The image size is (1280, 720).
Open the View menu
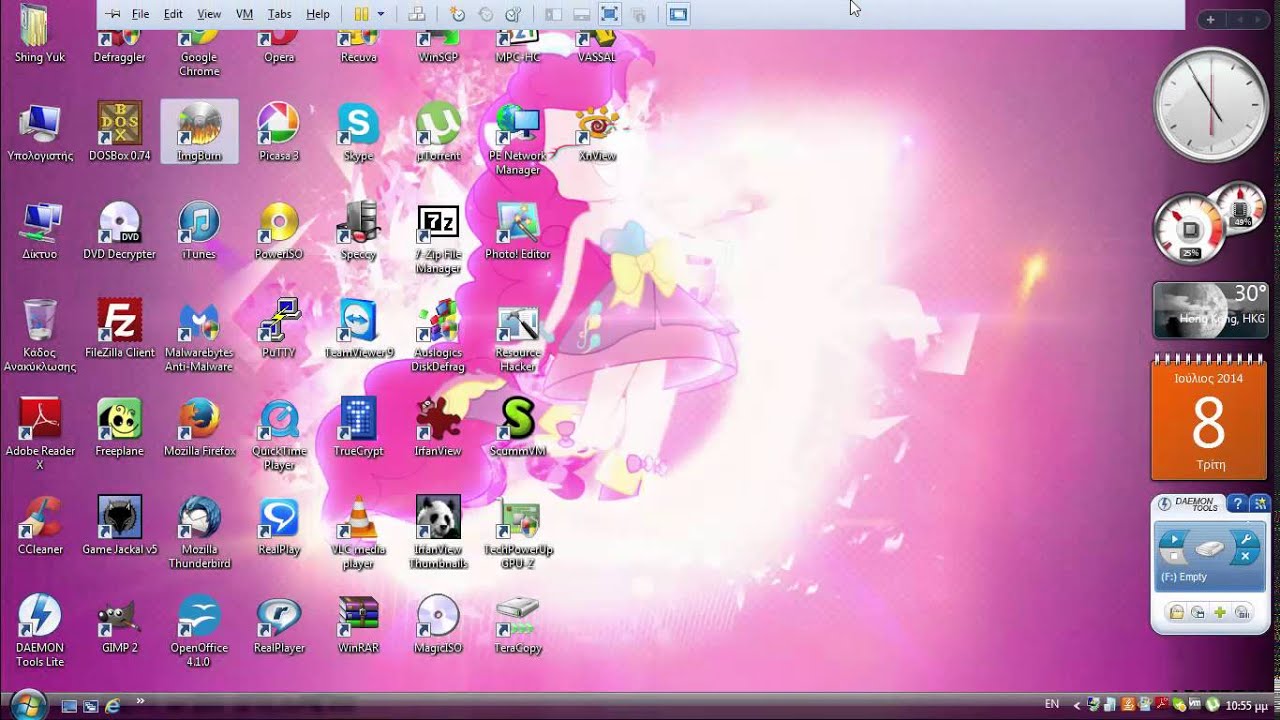[209, 14]
